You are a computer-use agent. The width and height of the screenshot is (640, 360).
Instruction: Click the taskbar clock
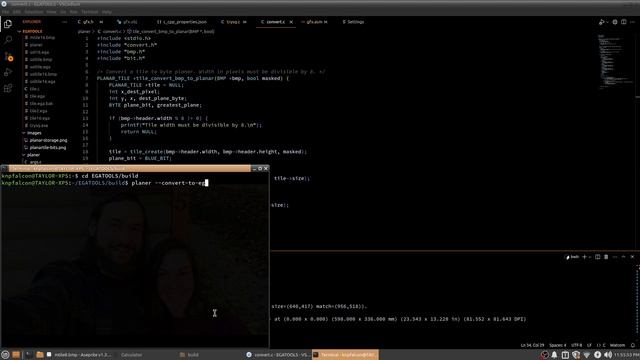coord(627,355)
